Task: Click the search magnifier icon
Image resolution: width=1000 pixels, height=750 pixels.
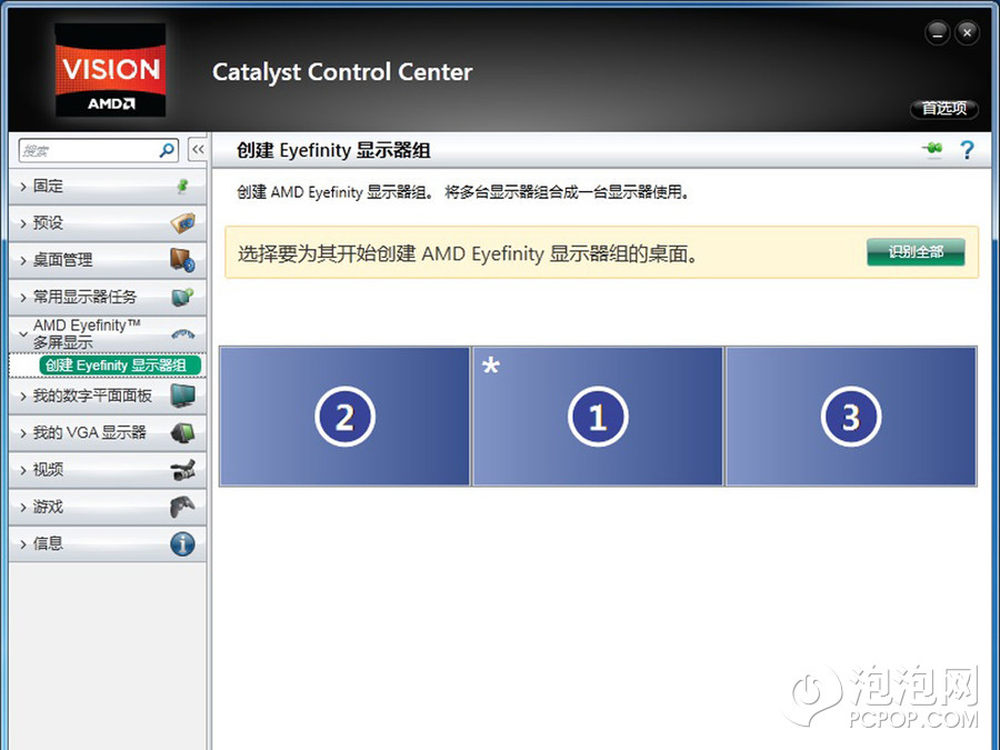Action: [x=167, y=151]
